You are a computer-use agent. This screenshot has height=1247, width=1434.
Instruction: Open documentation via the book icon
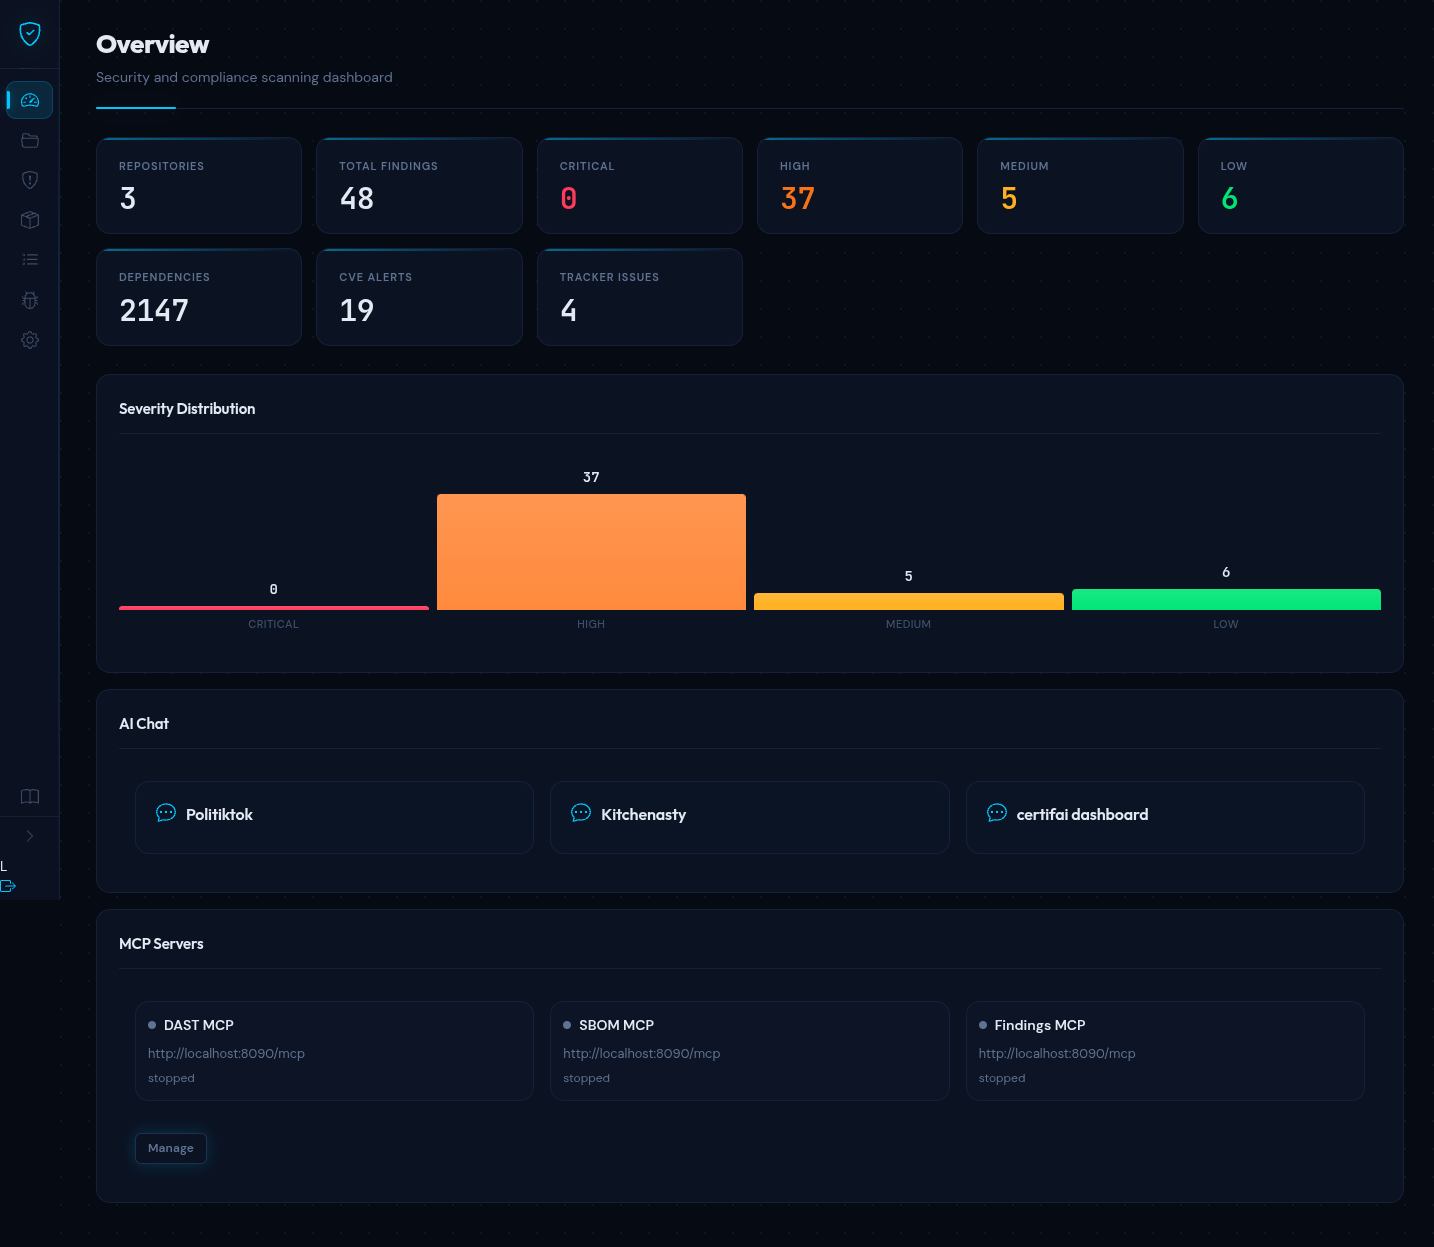point(30,796)
